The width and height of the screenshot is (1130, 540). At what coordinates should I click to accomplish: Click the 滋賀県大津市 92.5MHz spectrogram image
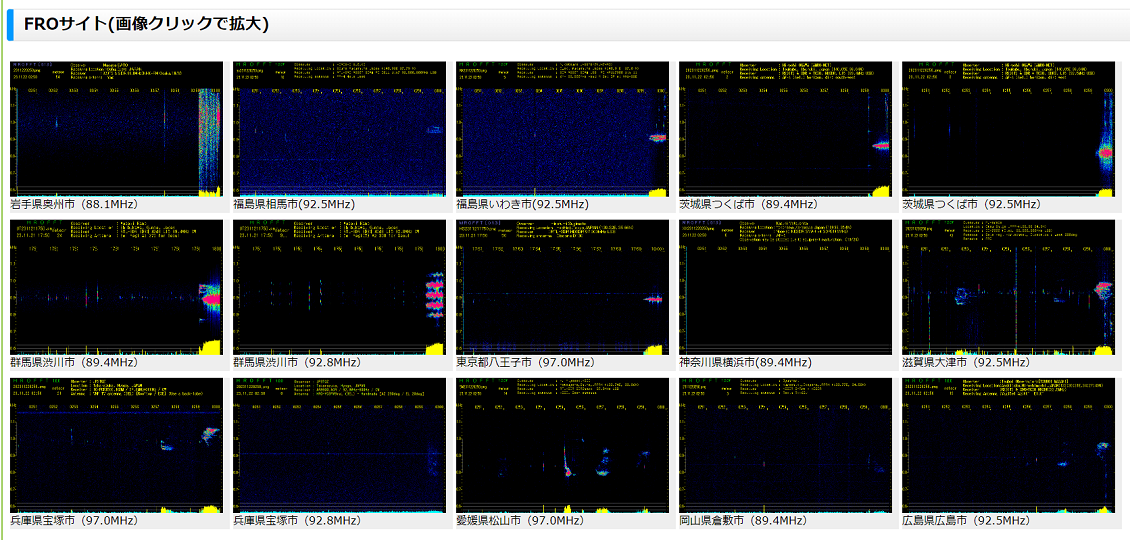point(1008,288)
